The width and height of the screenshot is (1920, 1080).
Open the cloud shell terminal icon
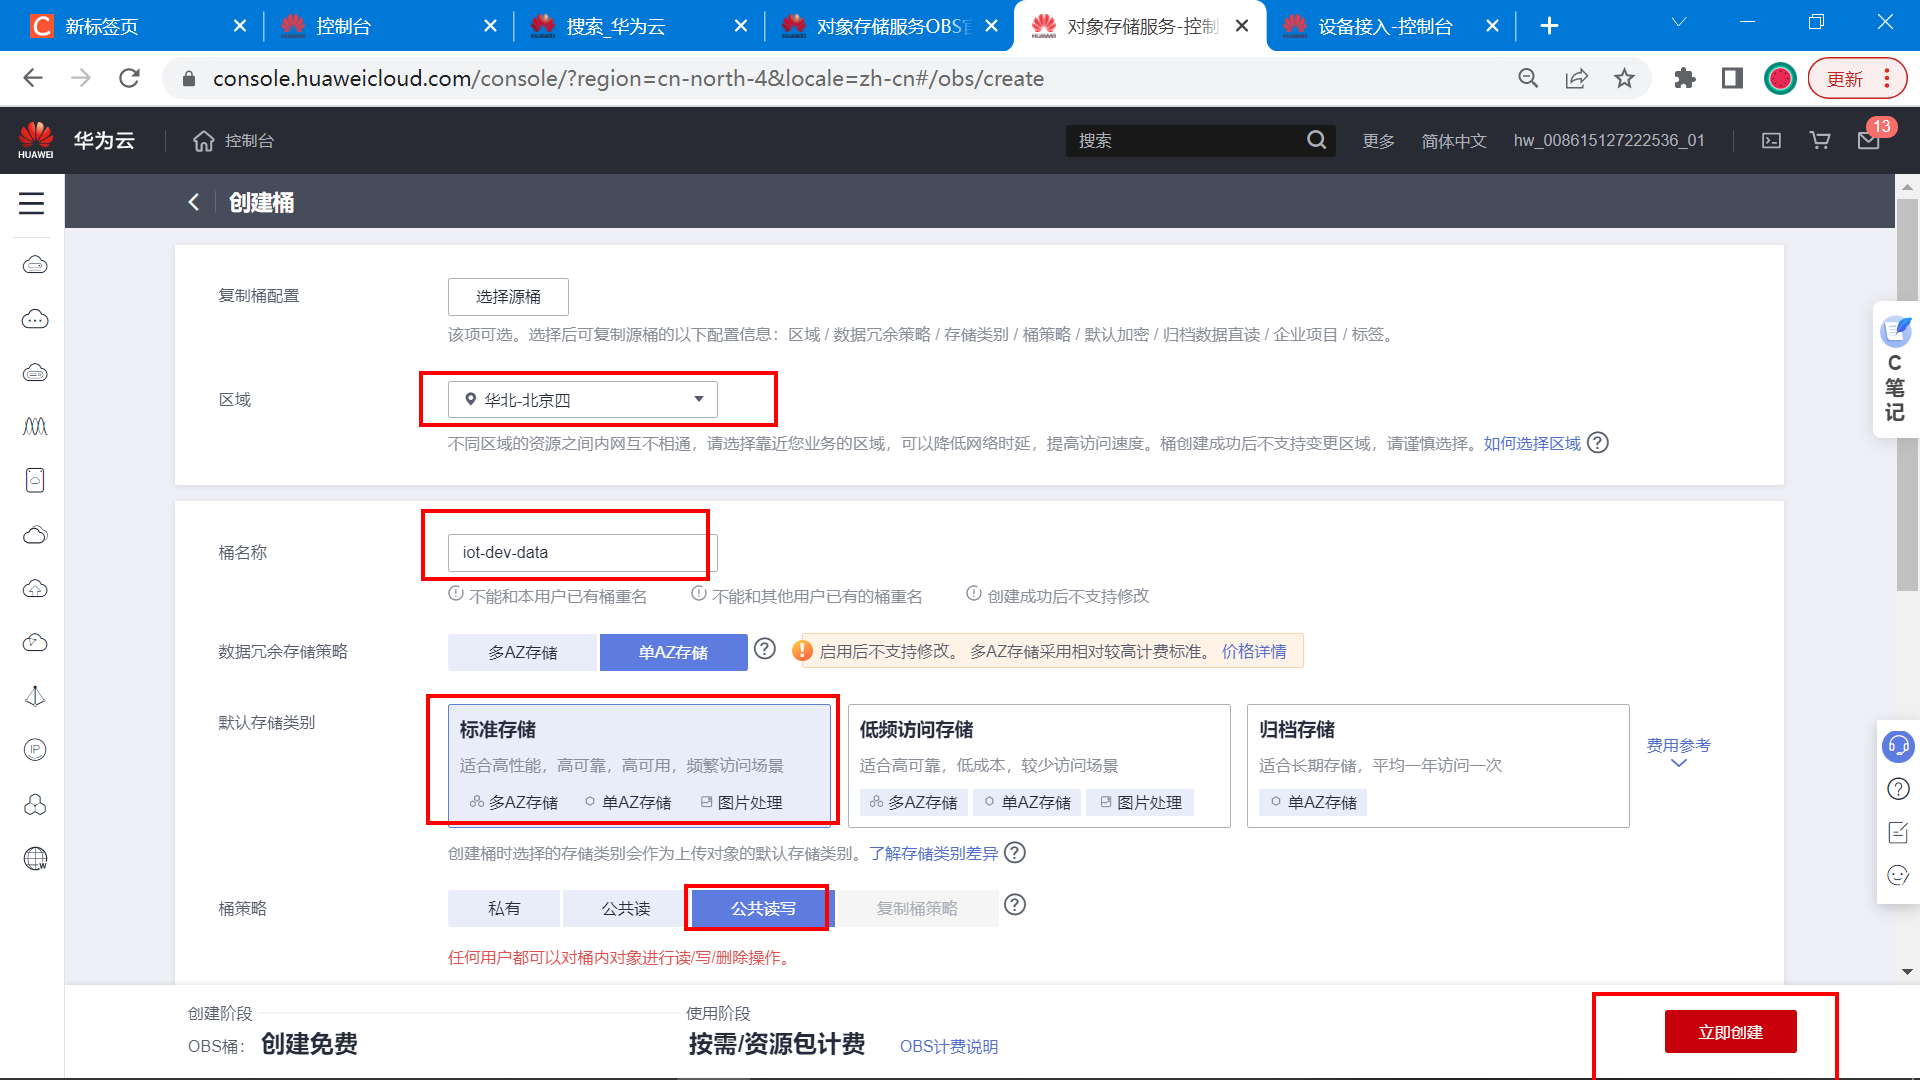pos(1771,141)
